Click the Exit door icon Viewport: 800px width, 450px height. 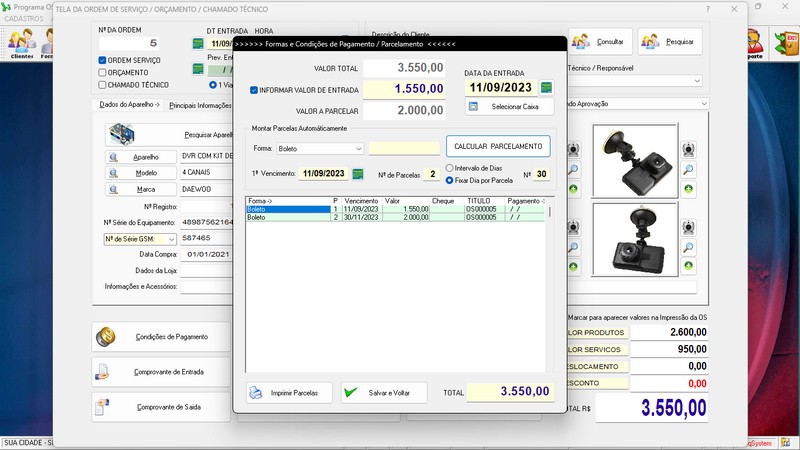[785, 42]
